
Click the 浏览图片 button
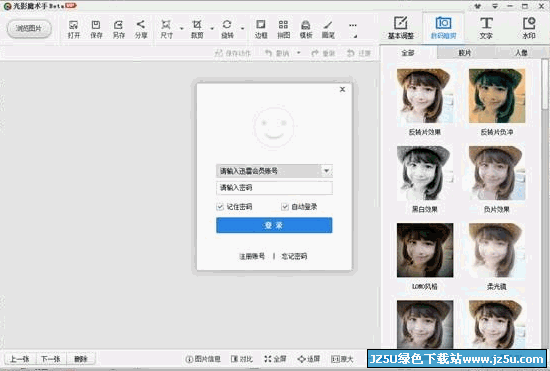(29, 28)
